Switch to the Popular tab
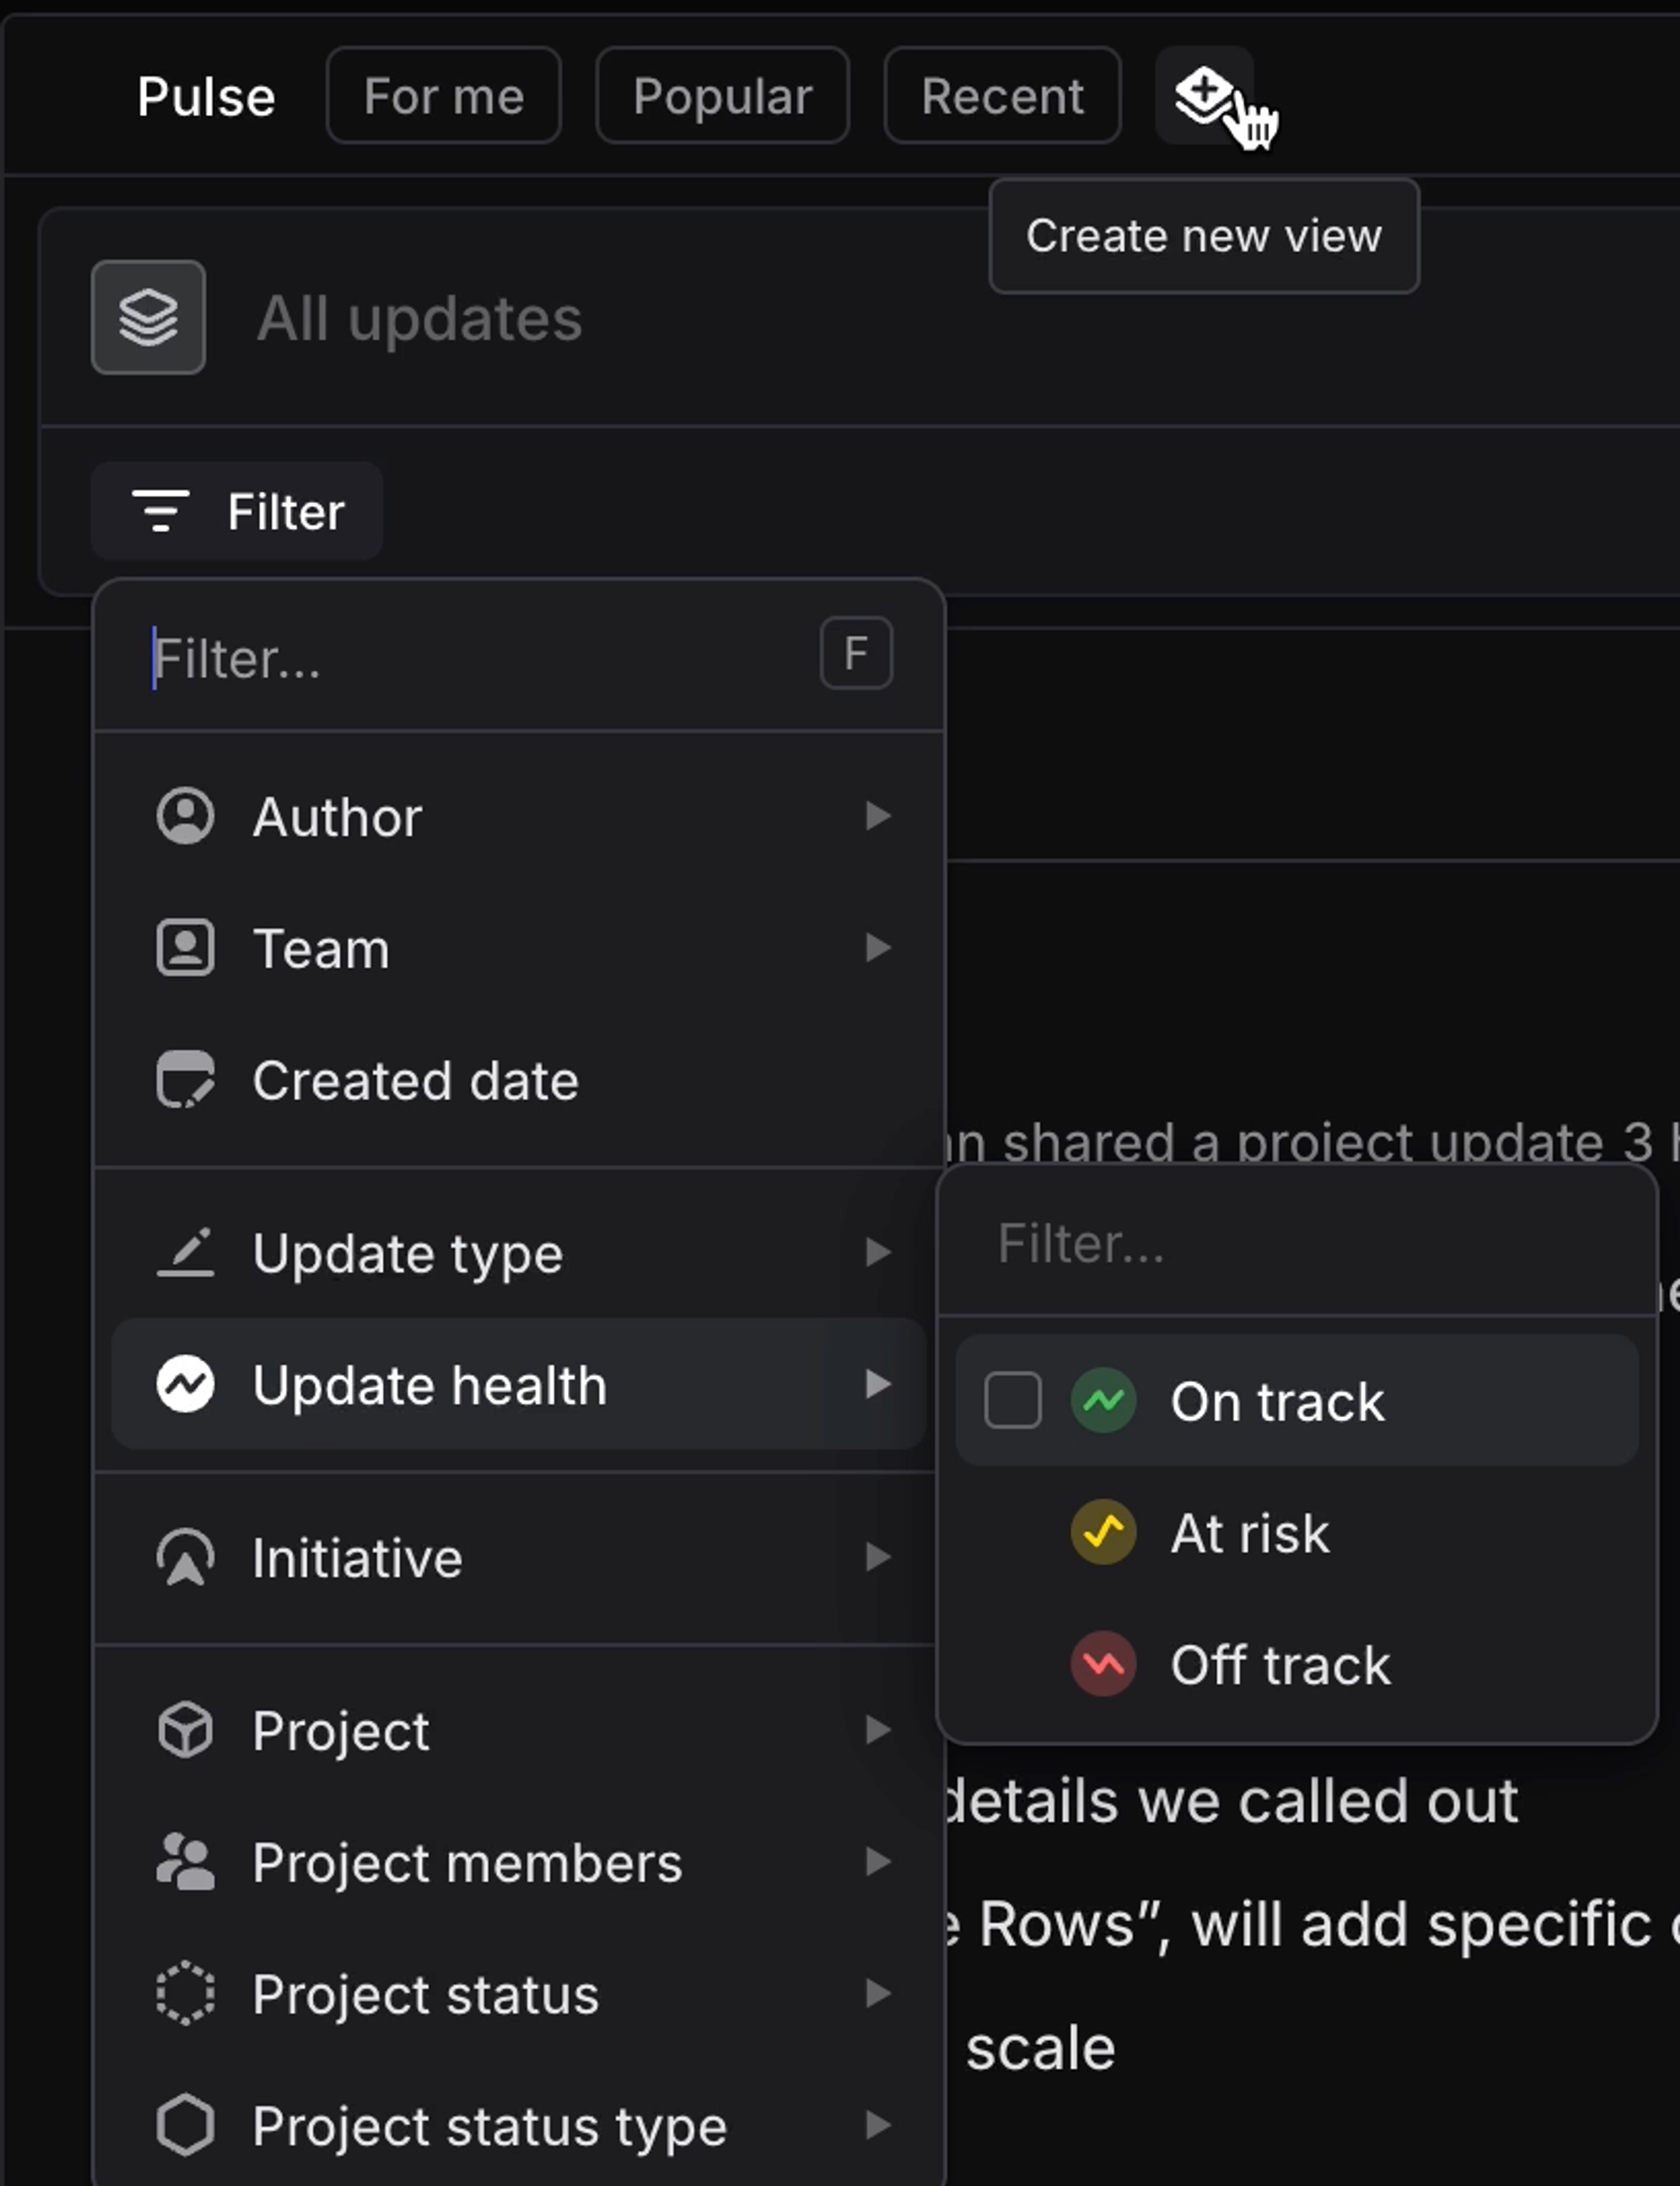This screenshot has width=1680, height=2186. tap(722, 96)
